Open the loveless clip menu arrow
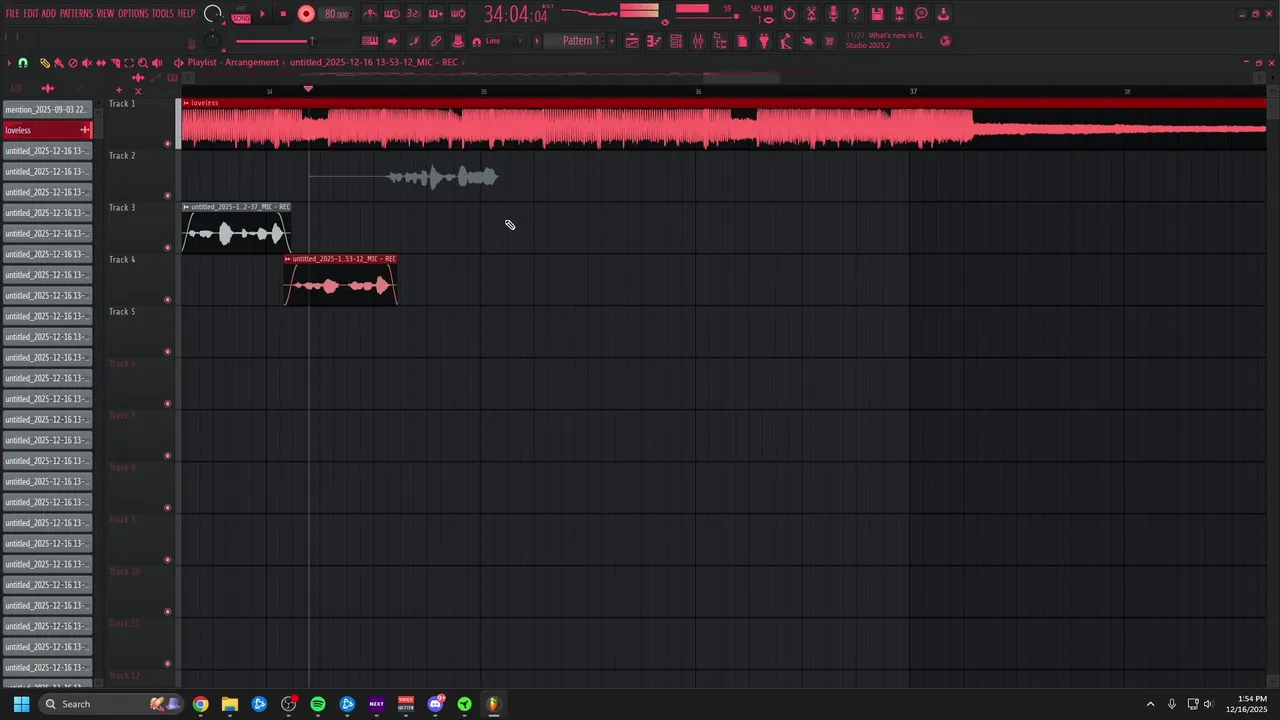The width and height of the screenshot is (1280, 720). (x=186, y=103)
